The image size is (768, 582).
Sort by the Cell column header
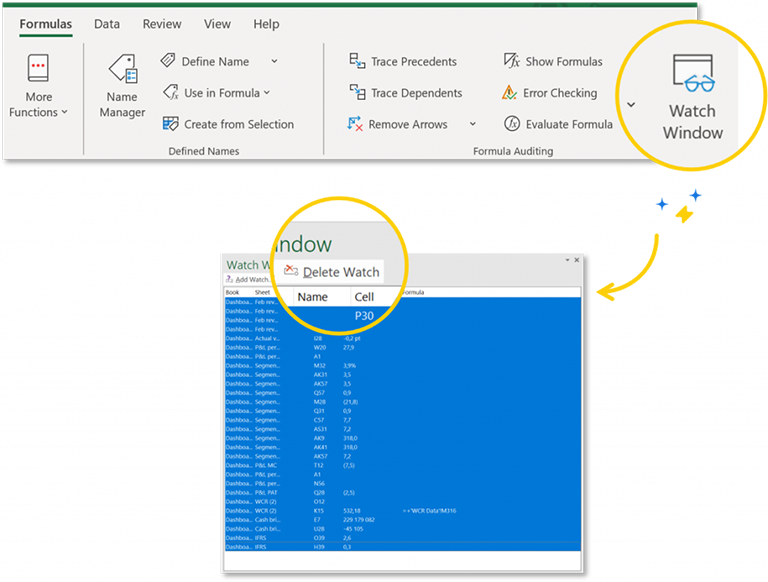(364, 297)
